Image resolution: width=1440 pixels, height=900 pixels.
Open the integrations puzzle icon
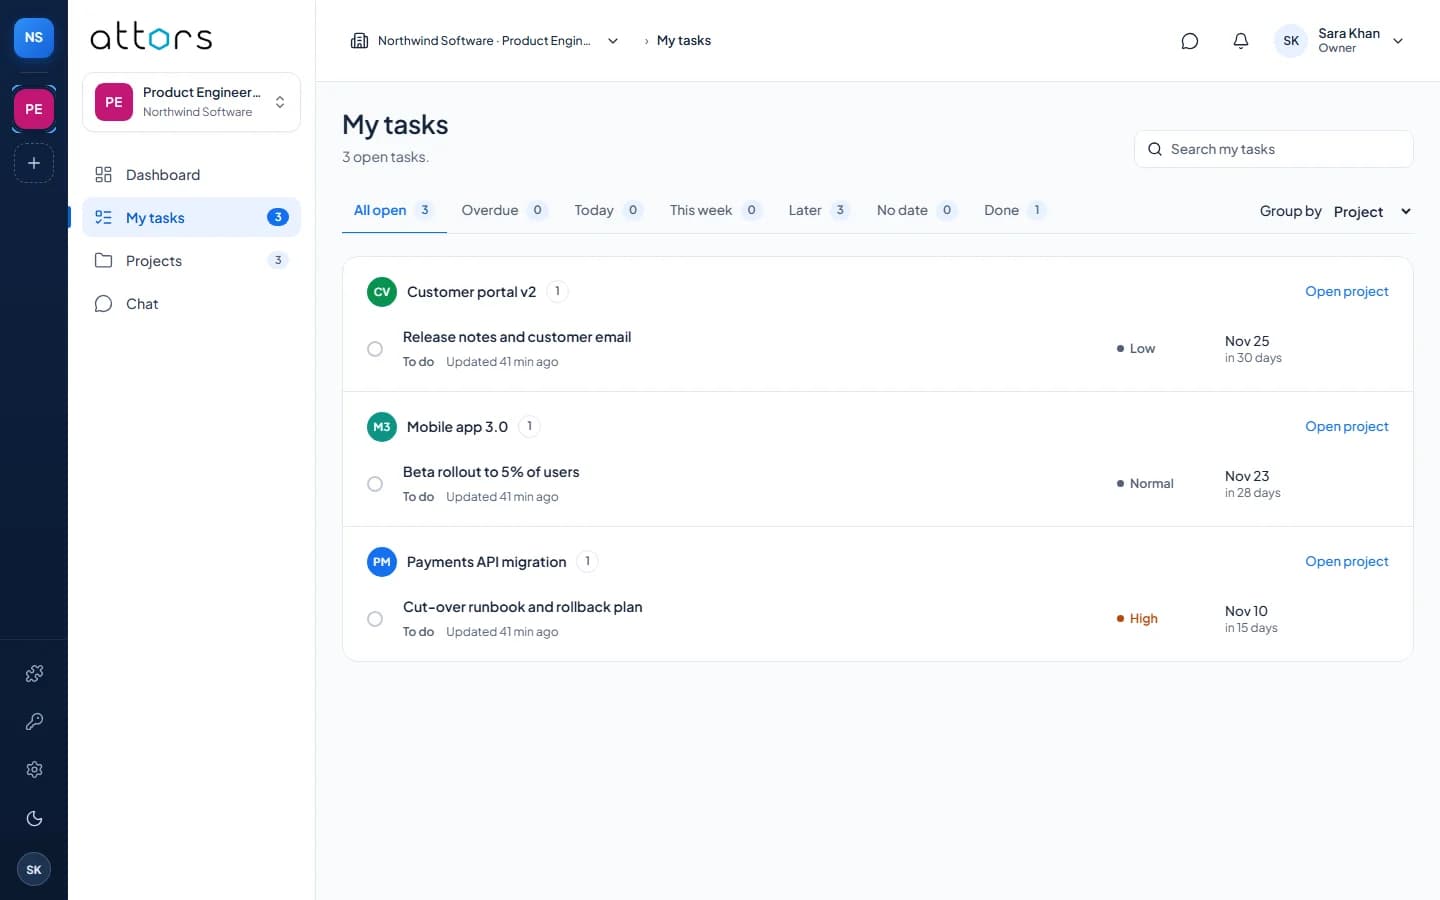[34, 673]
